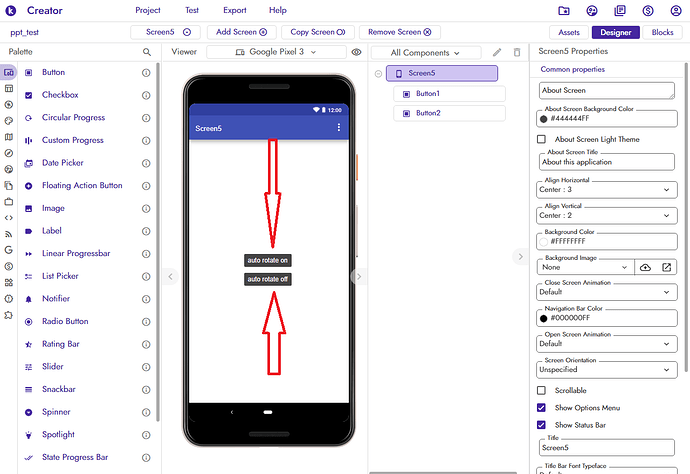The image size is (690, 474).
Task: Click the upload background image cloud icon
Action: (x=645, y=267)
